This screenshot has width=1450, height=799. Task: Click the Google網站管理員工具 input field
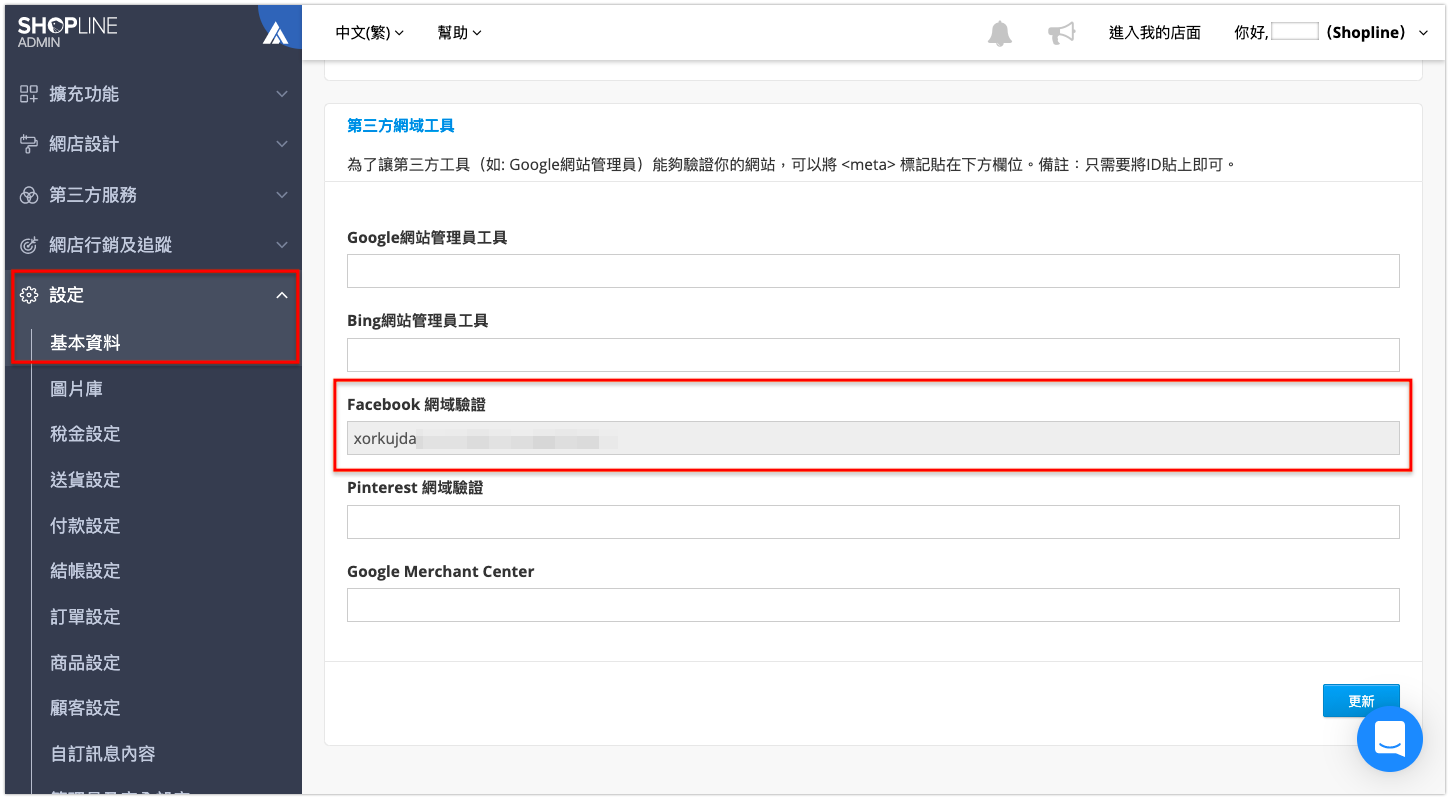tap(872, 270)
